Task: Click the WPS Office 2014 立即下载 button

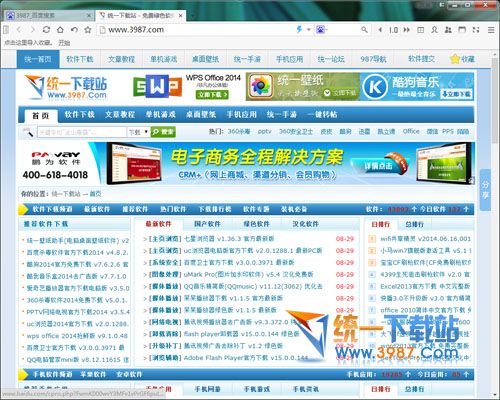Action: point(212,95)
